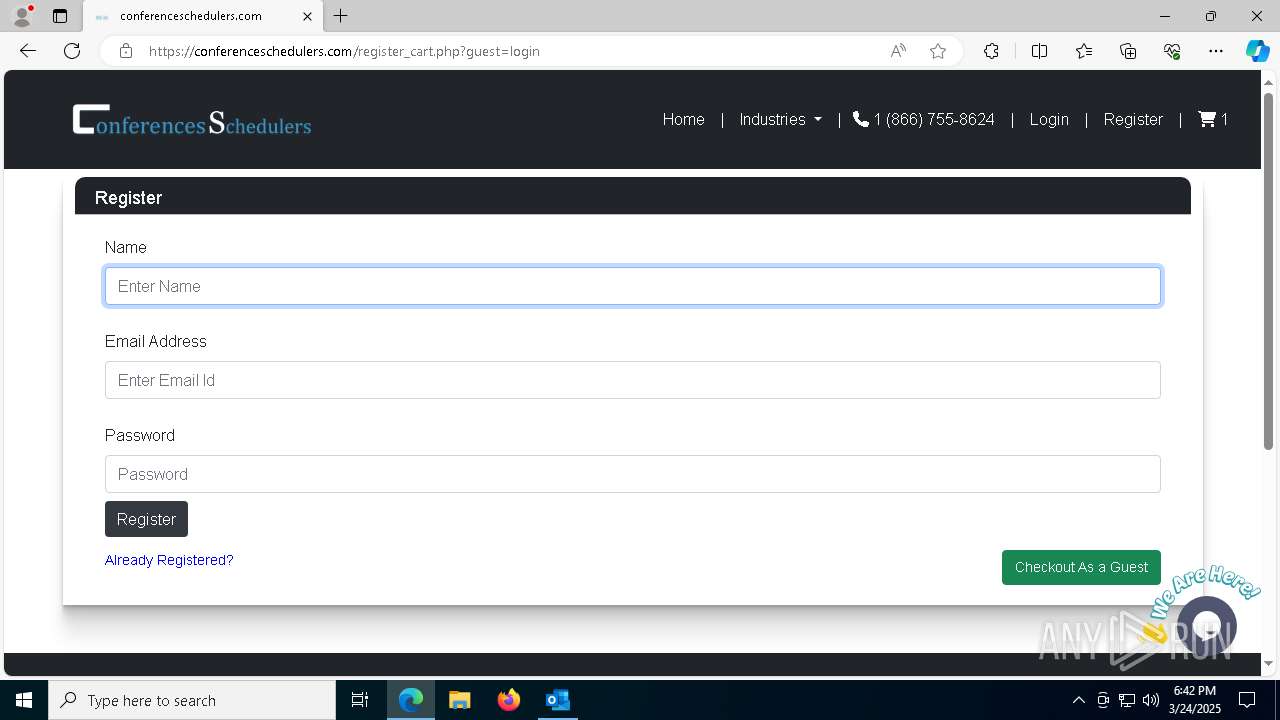
Task: Open the Windows Start menu
Action: (24, 700)
